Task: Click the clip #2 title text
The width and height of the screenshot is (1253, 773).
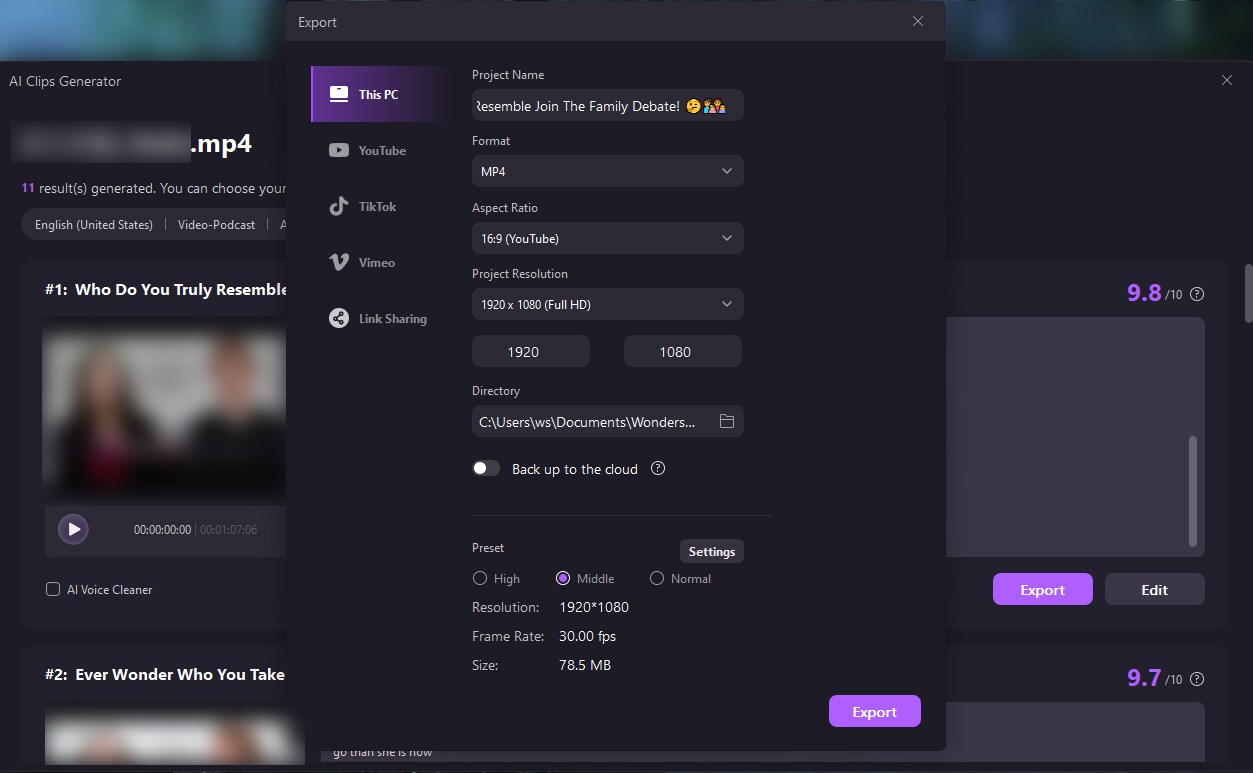Action: click(x=165, y=675)
